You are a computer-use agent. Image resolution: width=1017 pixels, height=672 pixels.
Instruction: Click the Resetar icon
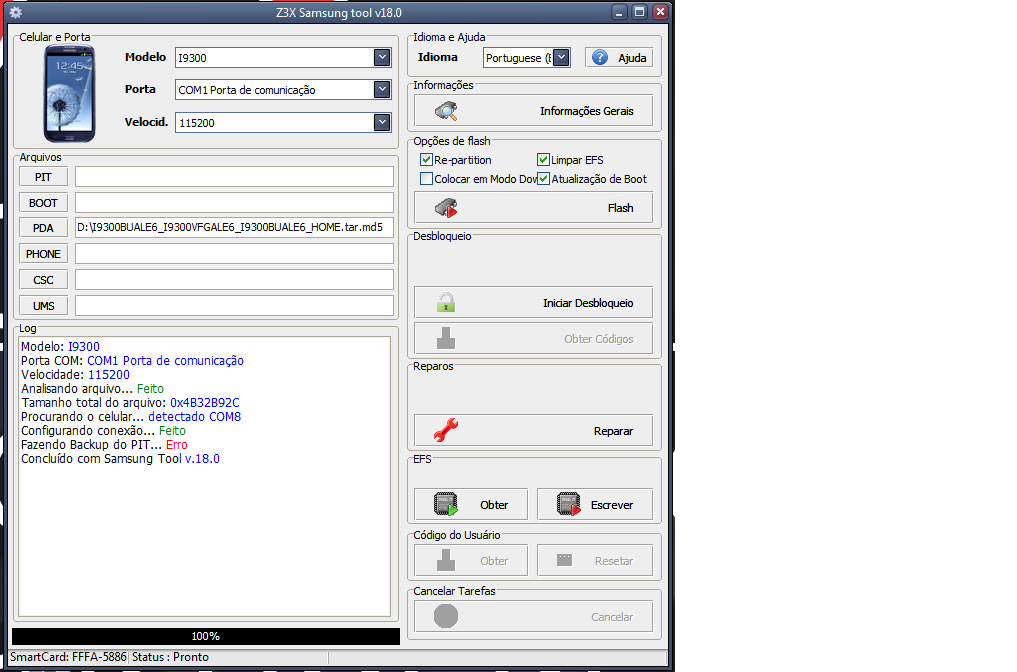tap(564, 560)
